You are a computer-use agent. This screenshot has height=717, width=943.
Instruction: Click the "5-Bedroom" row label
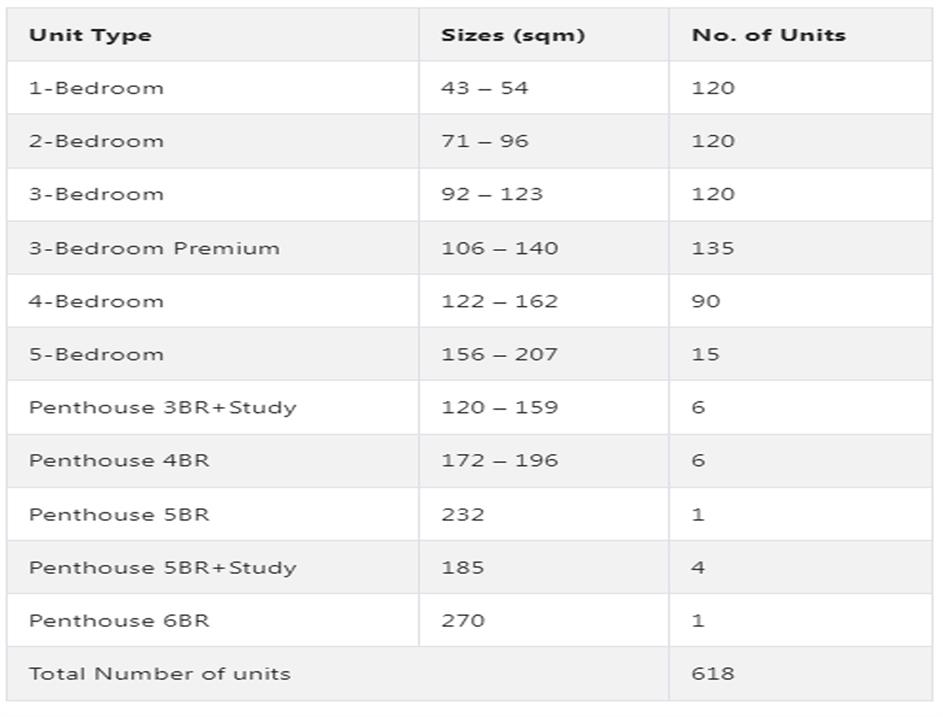96,354
